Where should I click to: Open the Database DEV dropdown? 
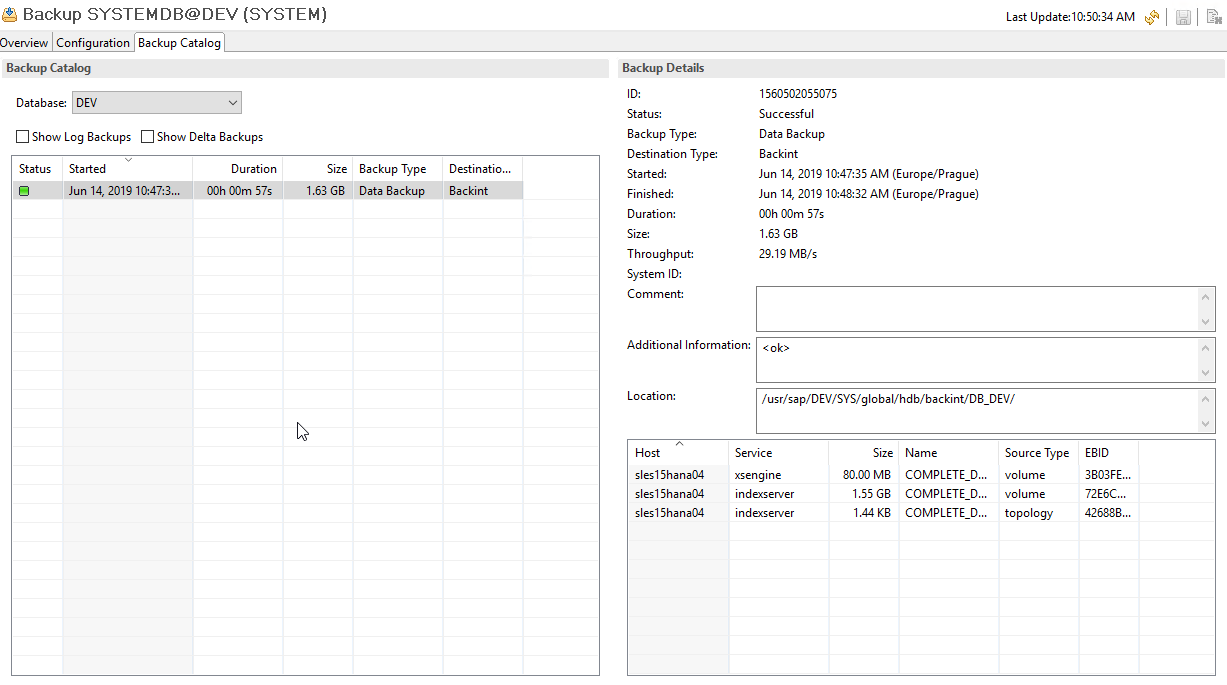[x=156, y=103]
